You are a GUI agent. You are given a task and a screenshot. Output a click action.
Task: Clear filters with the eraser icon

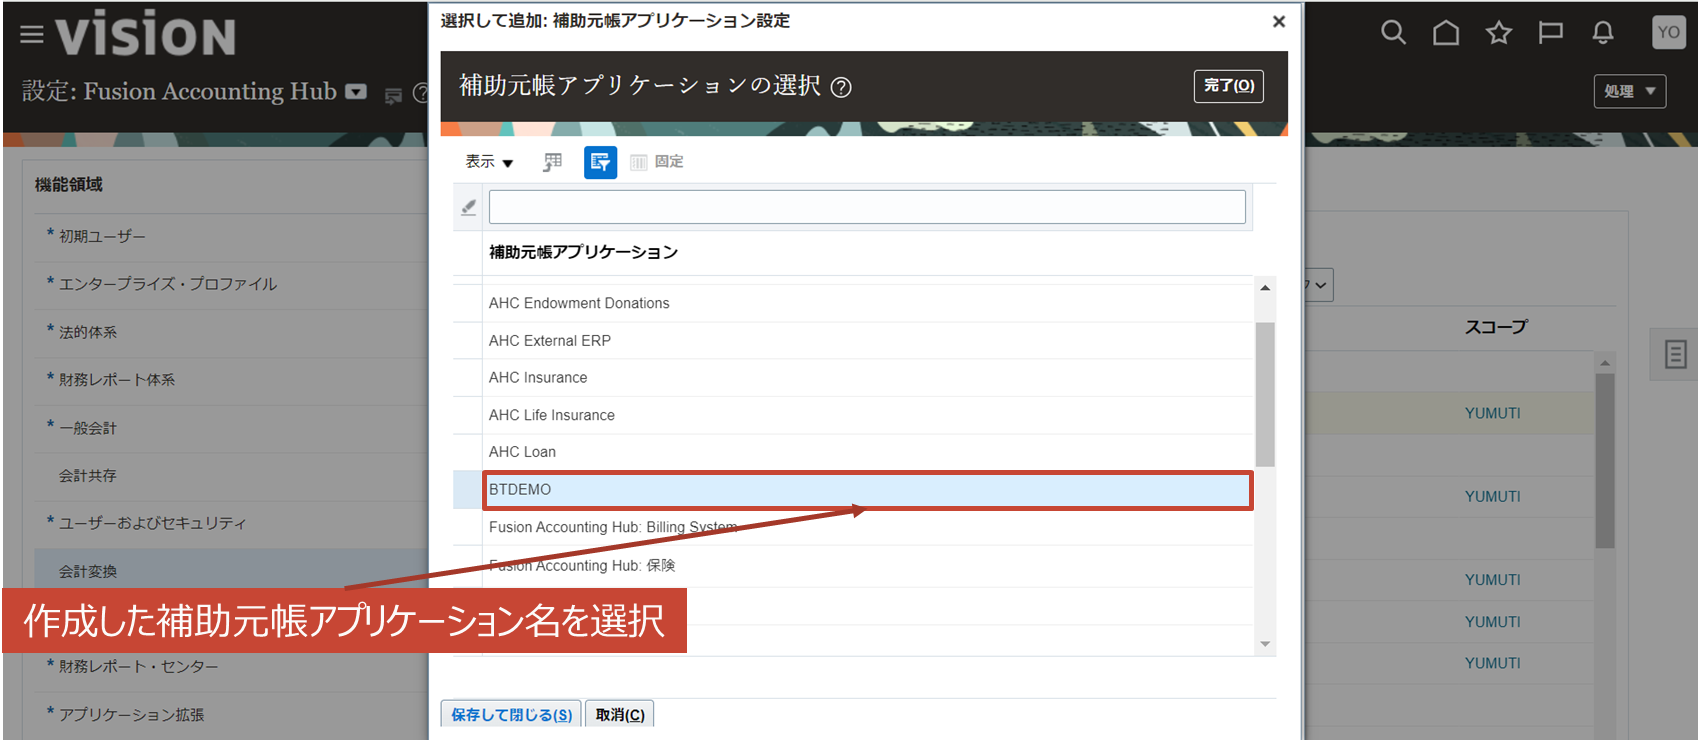468,207
